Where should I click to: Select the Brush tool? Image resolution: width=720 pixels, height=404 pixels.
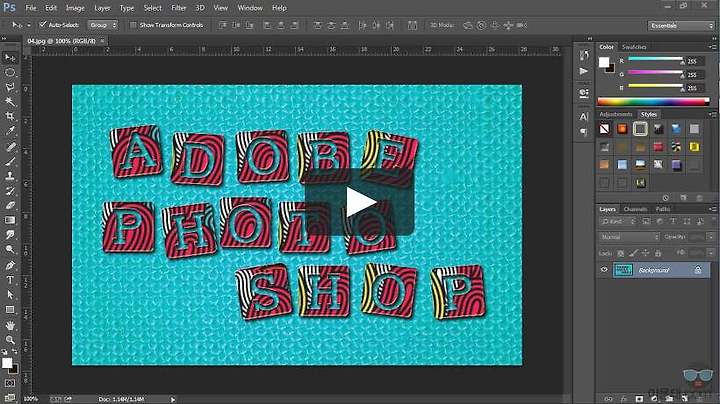point(10,162)
